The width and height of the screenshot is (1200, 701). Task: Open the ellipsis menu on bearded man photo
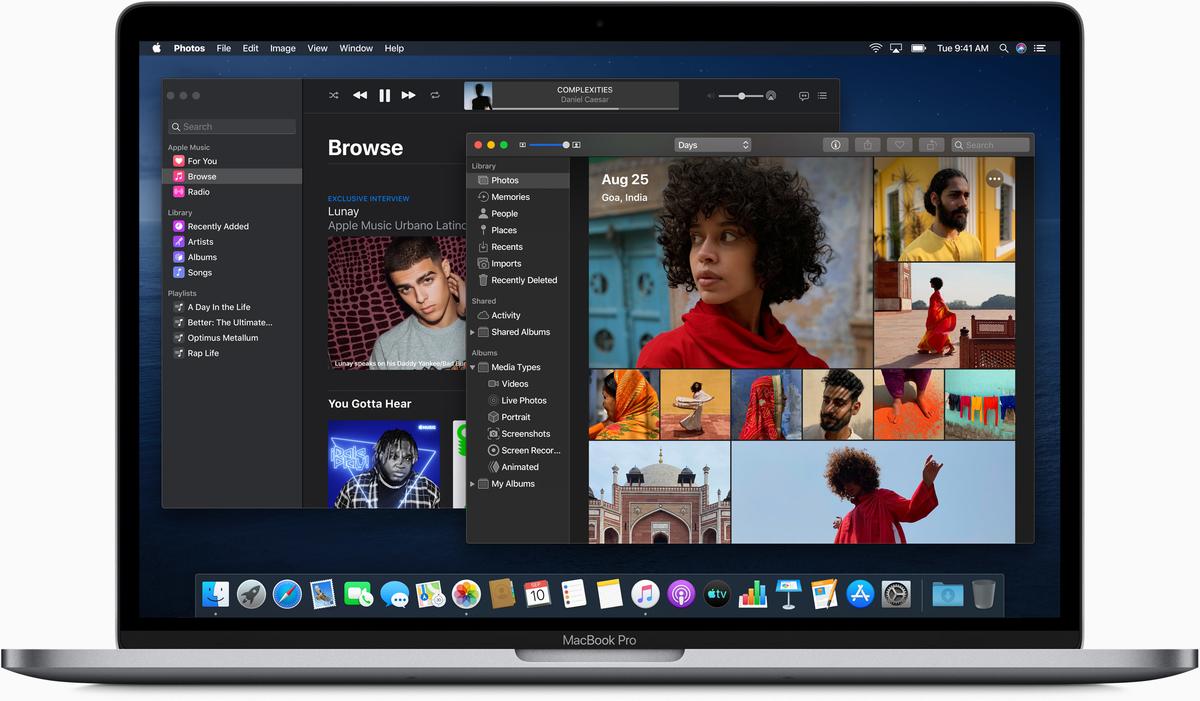993,179
